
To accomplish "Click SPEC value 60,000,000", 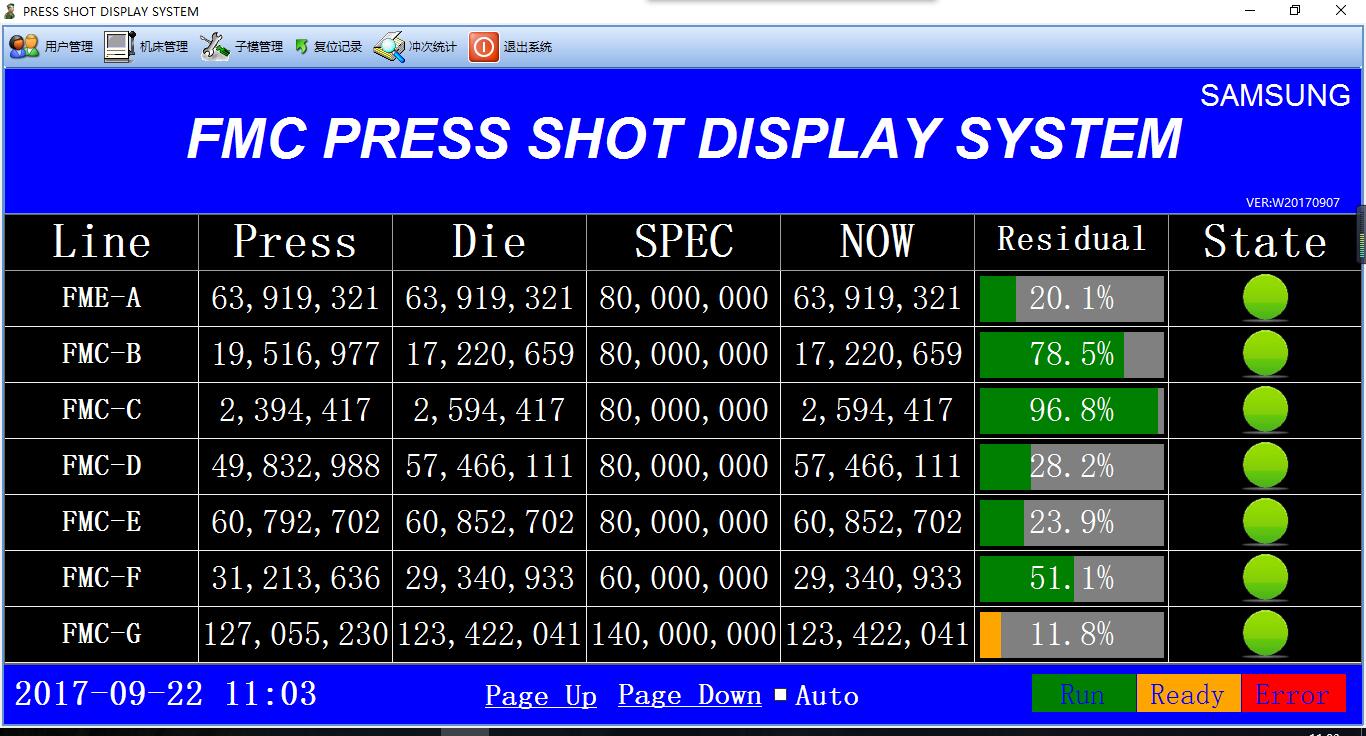I will click(683, 578).
